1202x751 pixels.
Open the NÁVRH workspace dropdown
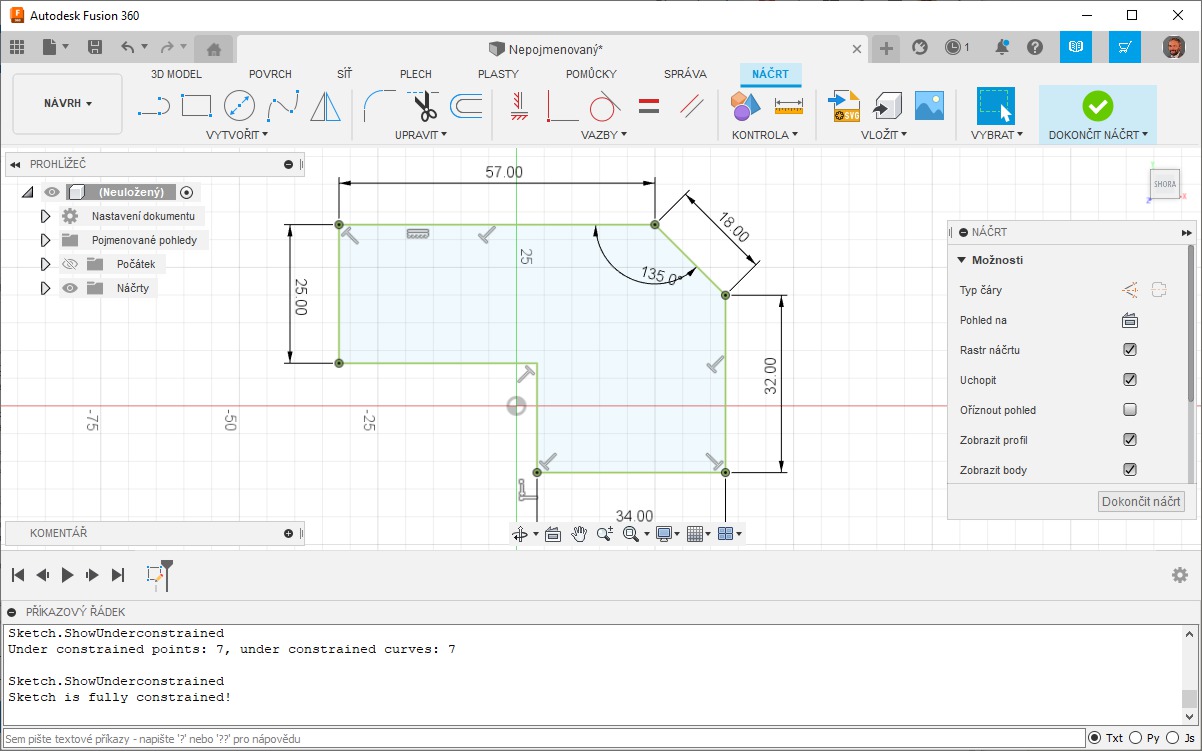point(67,103)
